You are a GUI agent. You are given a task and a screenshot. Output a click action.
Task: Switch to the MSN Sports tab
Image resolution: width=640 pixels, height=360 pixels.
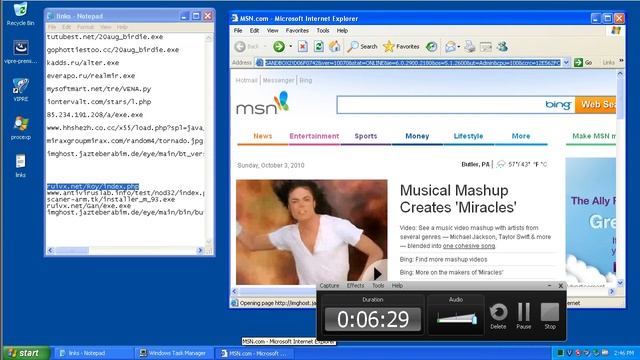pyautogui.click(x=366, y=136)
